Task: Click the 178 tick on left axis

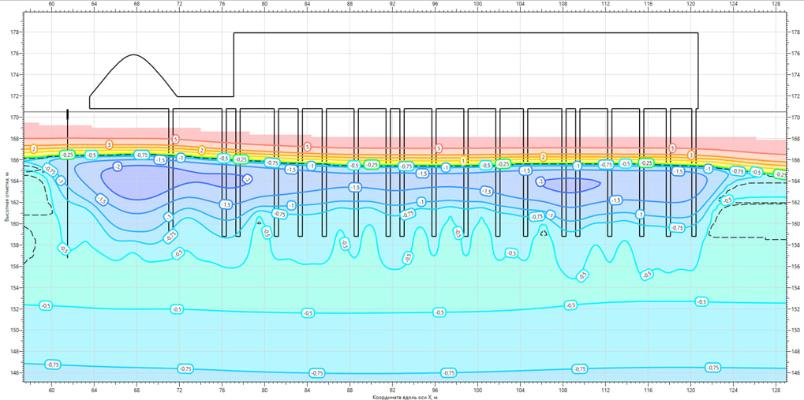Action: coord(15,31)
